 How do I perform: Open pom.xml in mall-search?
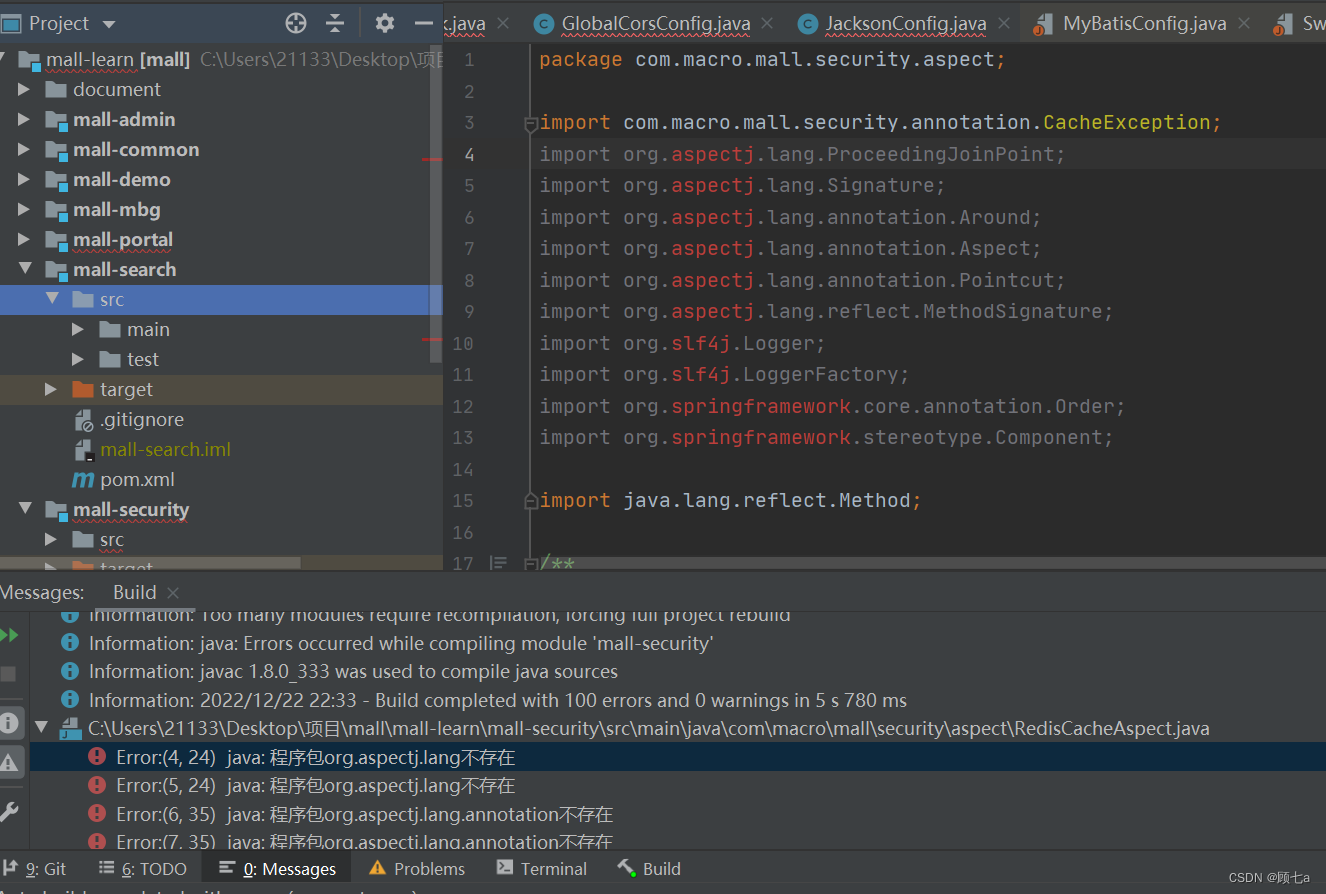(x=138, y=479)
